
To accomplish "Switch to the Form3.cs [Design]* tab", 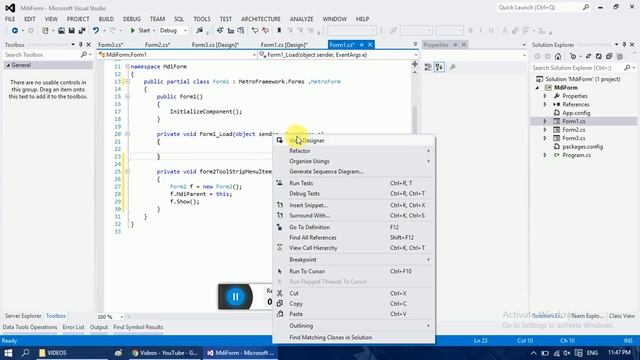I will click(216, 45).
